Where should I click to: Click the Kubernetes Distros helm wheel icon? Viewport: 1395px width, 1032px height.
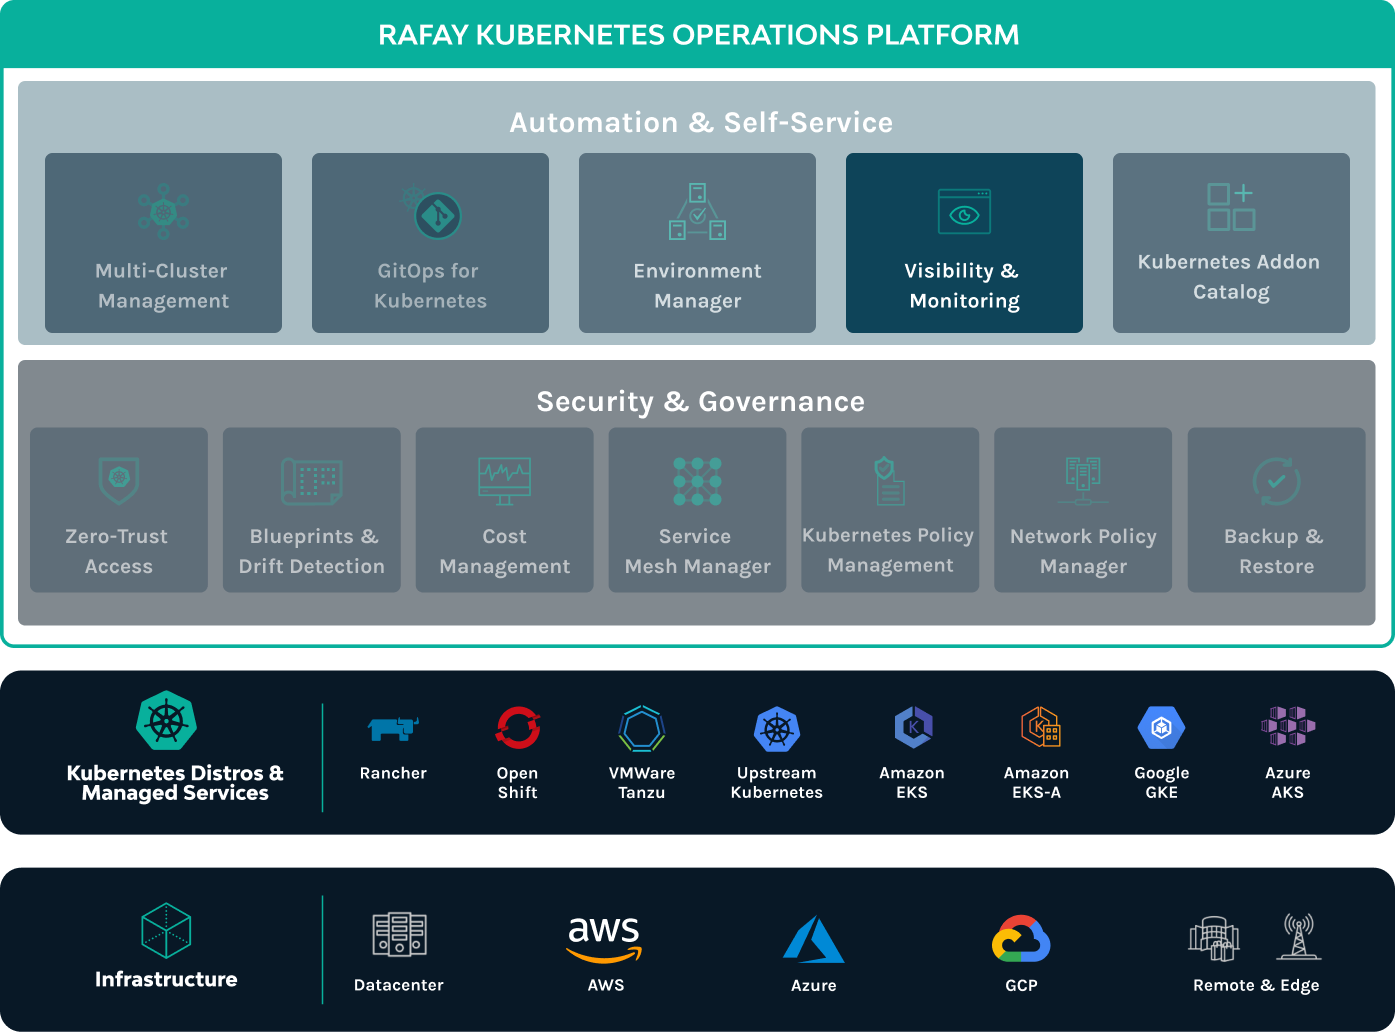[166, 720]
